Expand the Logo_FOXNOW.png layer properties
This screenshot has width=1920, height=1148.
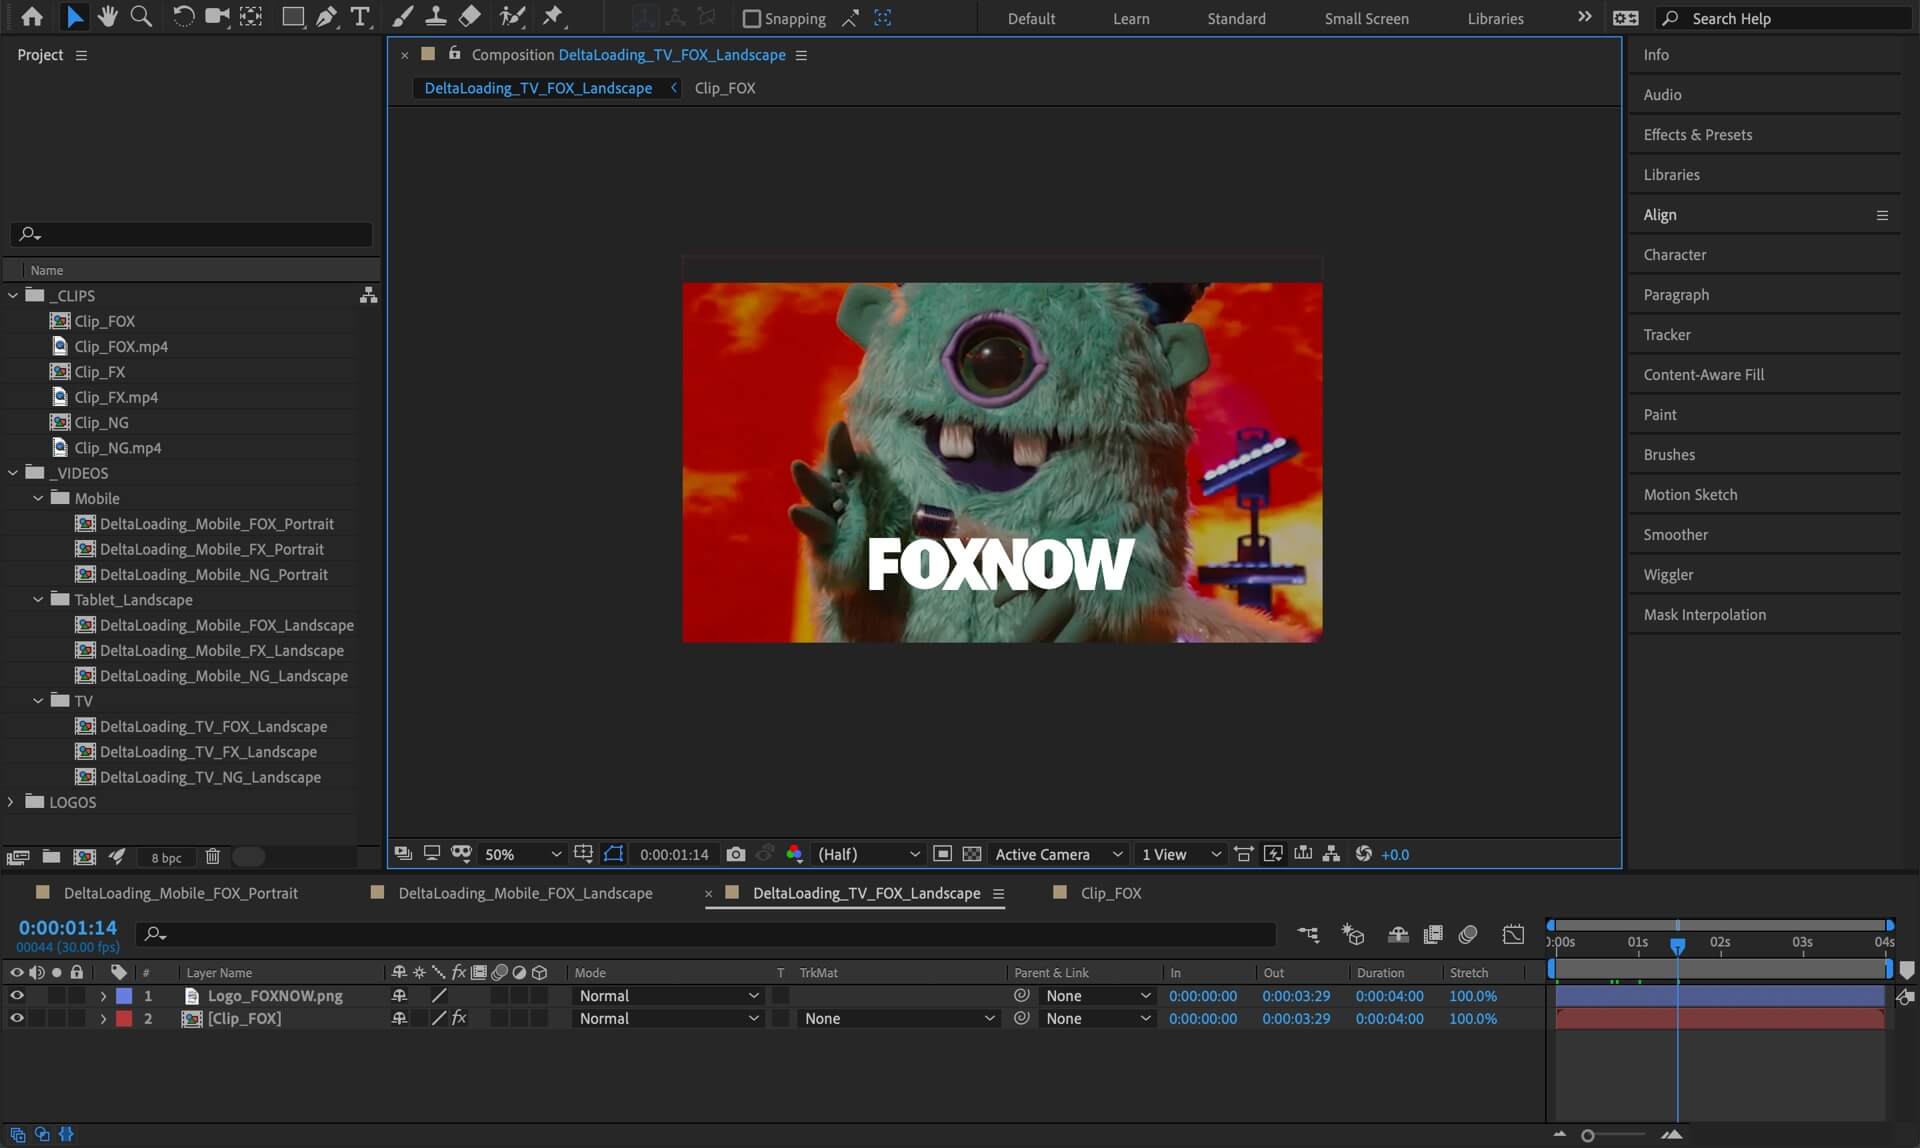[102, 996]
